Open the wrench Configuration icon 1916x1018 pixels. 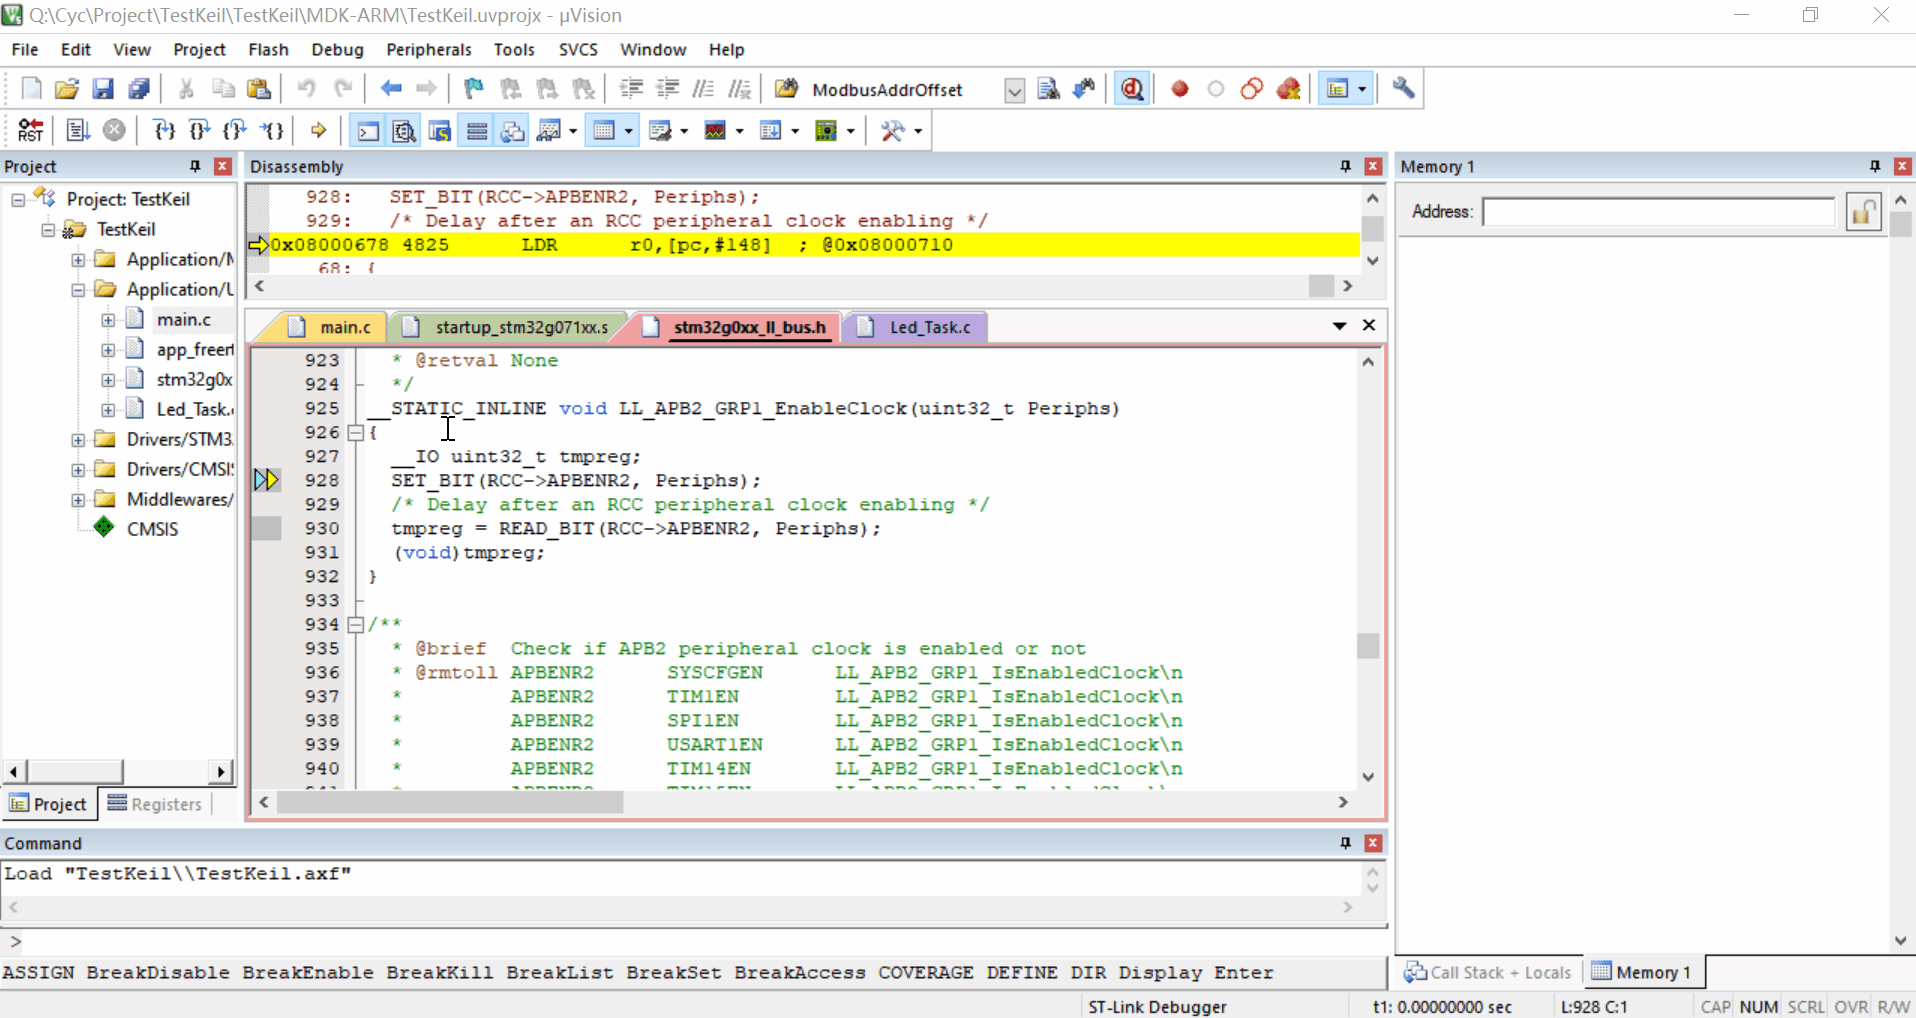coord(1403,89)
